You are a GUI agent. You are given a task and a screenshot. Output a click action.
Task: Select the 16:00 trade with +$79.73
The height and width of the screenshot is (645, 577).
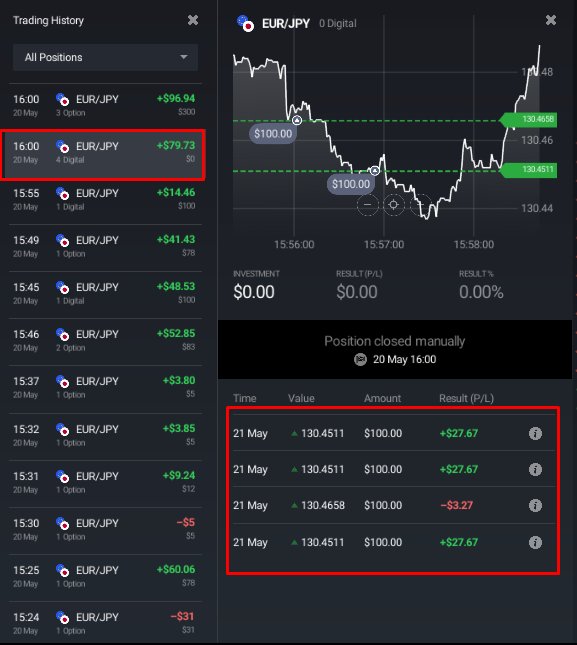pyautogui.click(x=103, y=155)
